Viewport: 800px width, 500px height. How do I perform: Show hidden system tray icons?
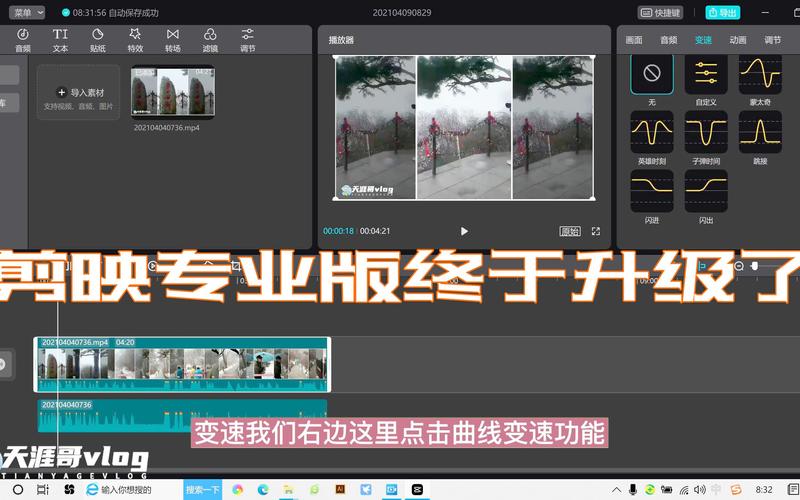[616, 490]
